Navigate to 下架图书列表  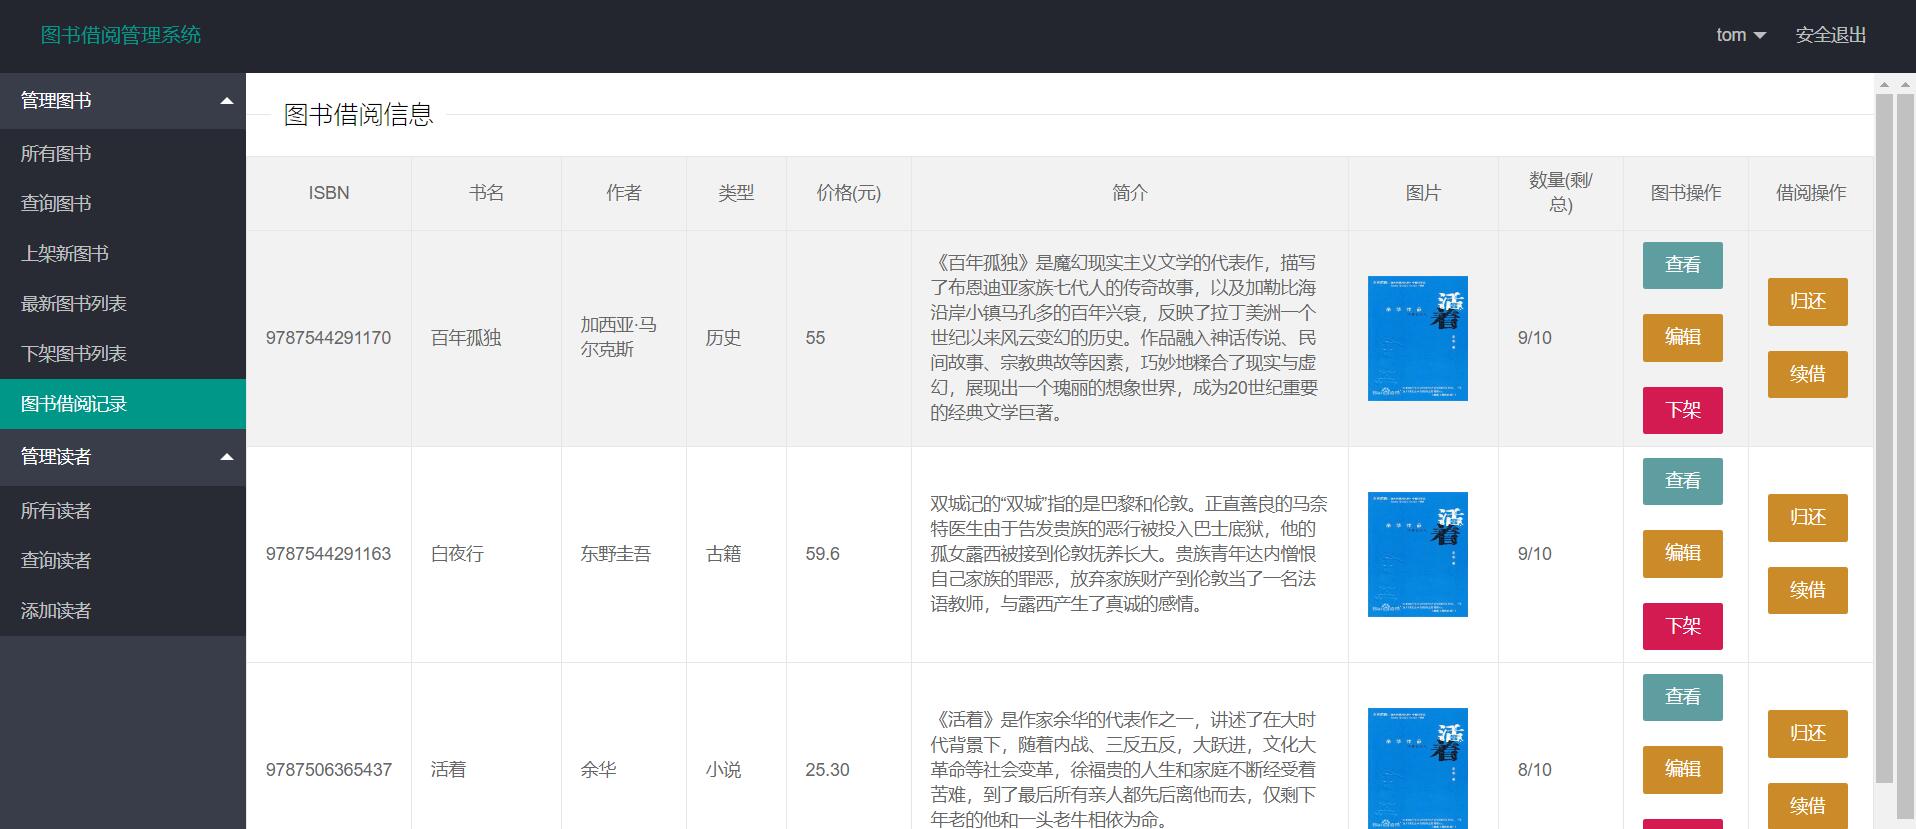(123, 354)
